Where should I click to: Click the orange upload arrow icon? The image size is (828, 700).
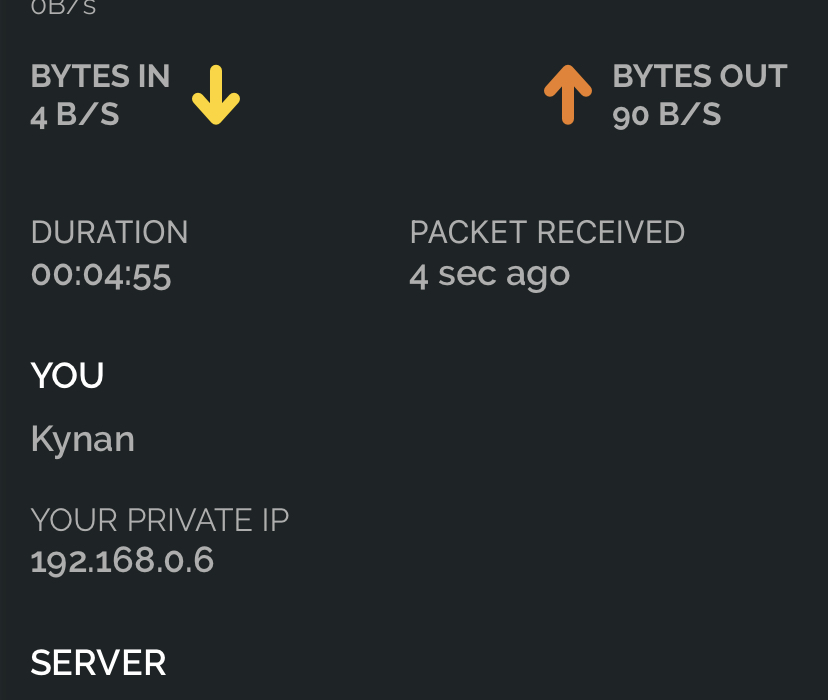tap(567, 95)
